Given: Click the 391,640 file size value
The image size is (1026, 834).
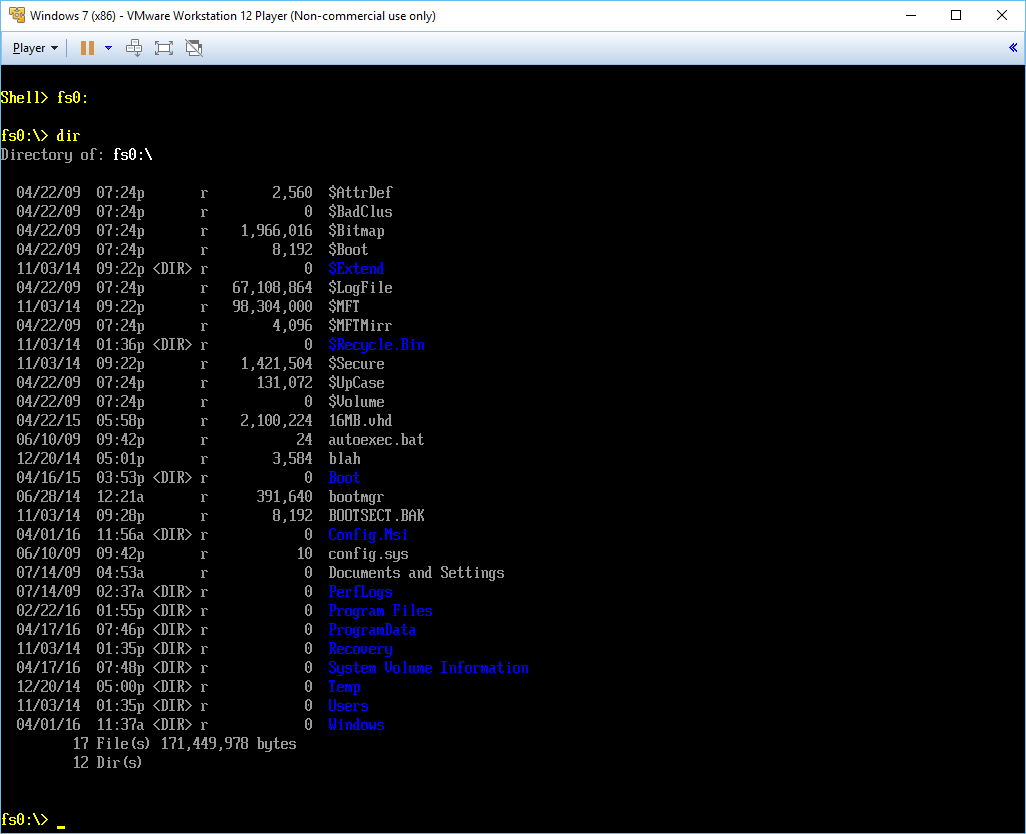Looking at the screenshot, I should [284, 496].
